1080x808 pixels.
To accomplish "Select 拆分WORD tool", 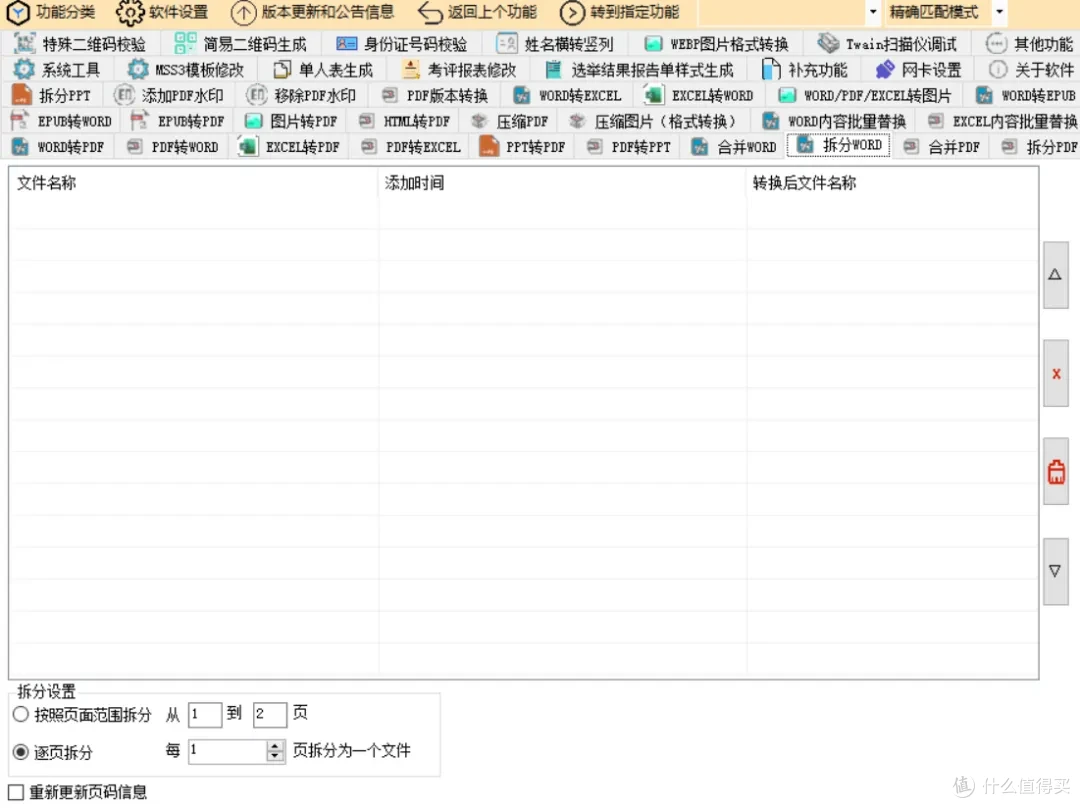I will pos(839,145).
